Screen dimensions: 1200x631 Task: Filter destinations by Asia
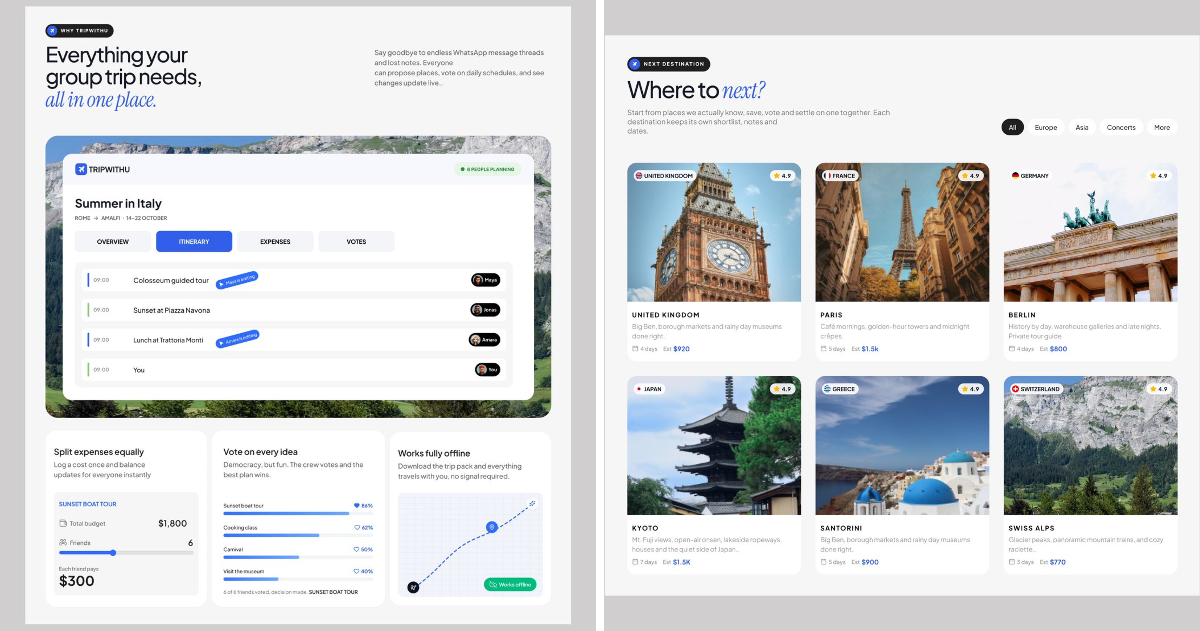1082,127
